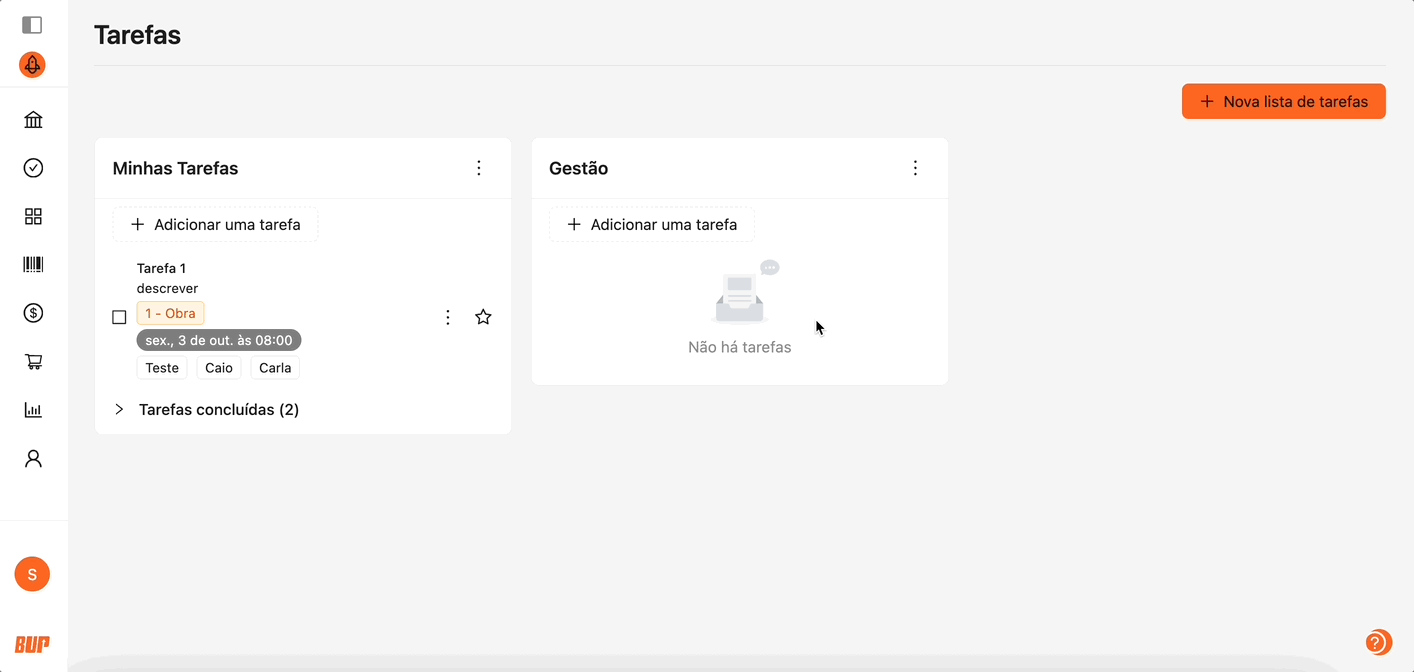Toggle the sidebar collapse icon

point(32,25)
